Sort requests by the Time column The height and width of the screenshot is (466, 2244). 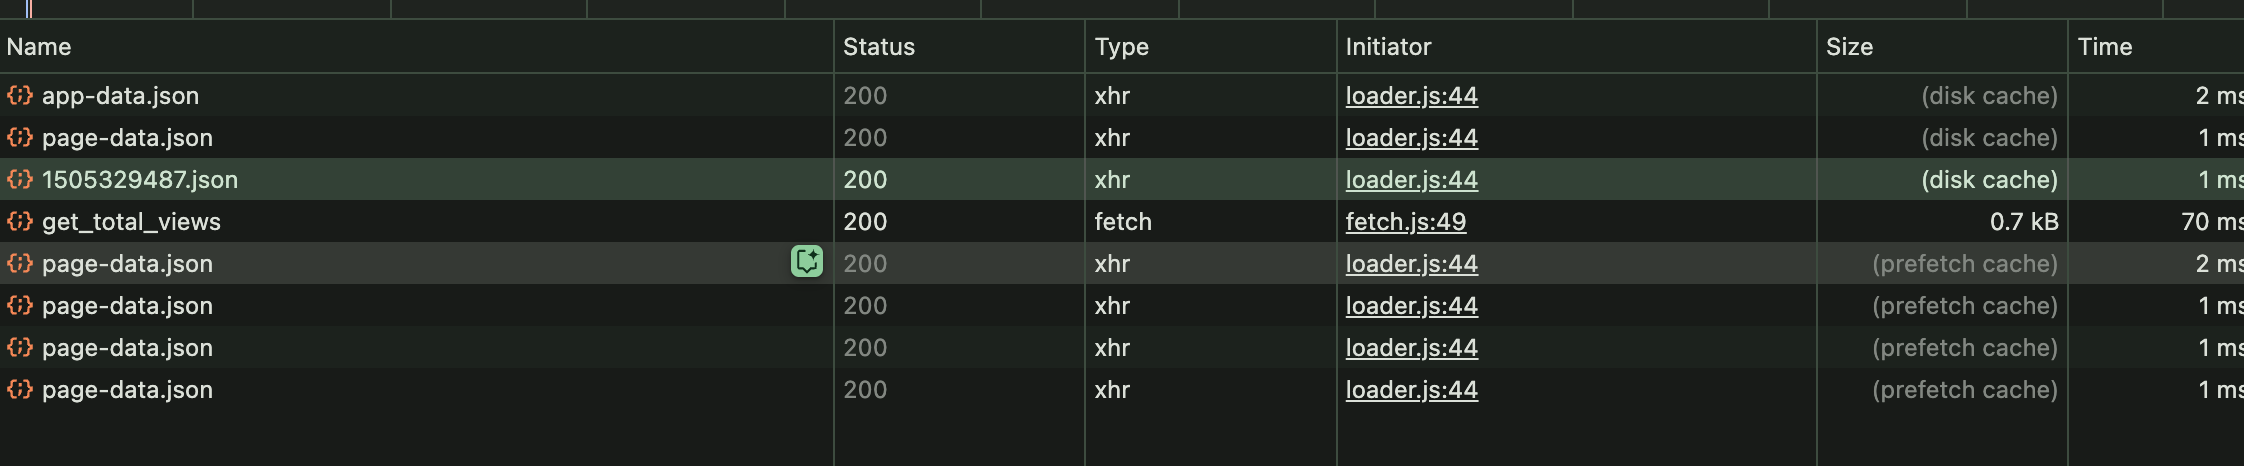(x=2104, y=47)
